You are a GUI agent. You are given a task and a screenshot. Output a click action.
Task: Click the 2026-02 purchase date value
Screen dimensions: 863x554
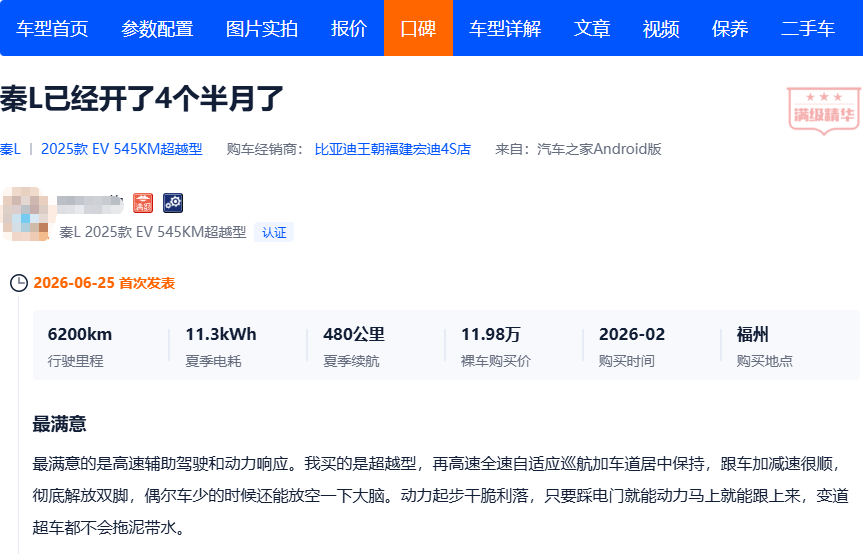point(632,334)
